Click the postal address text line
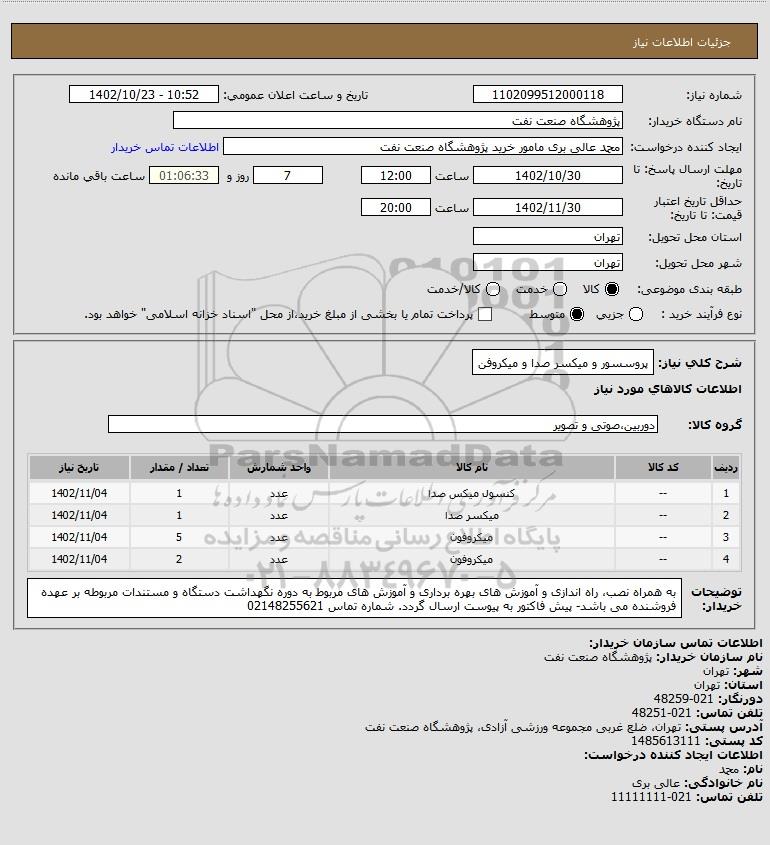Screen dimensions: 770x845 523,727
